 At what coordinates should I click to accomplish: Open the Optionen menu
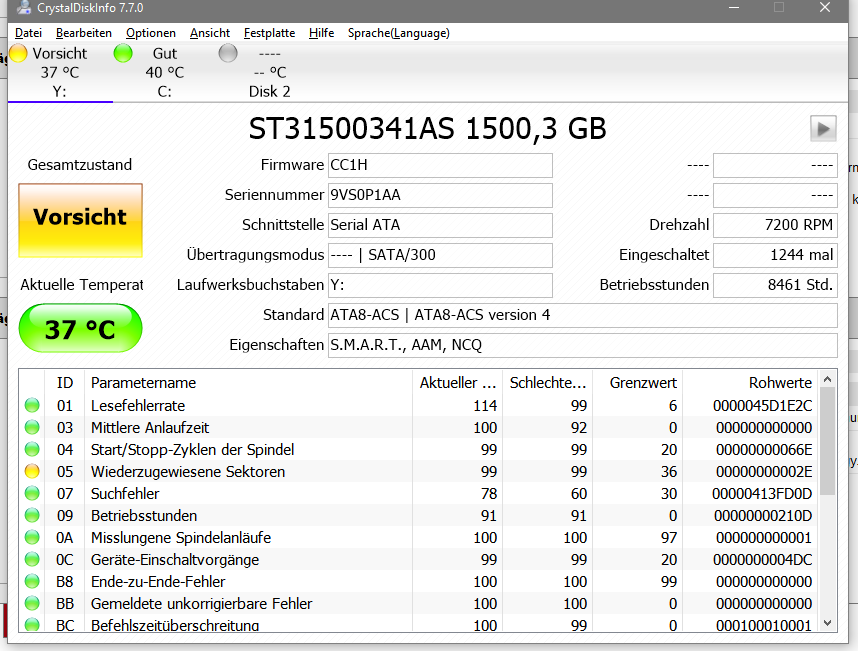(151, 33)
